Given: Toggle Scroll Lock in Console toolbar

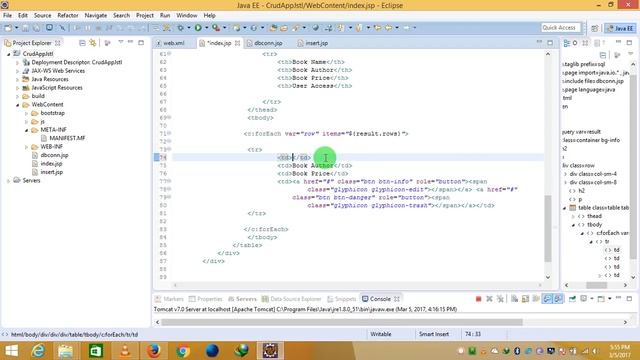Looking at the screenshot, I should pos(525,299).
